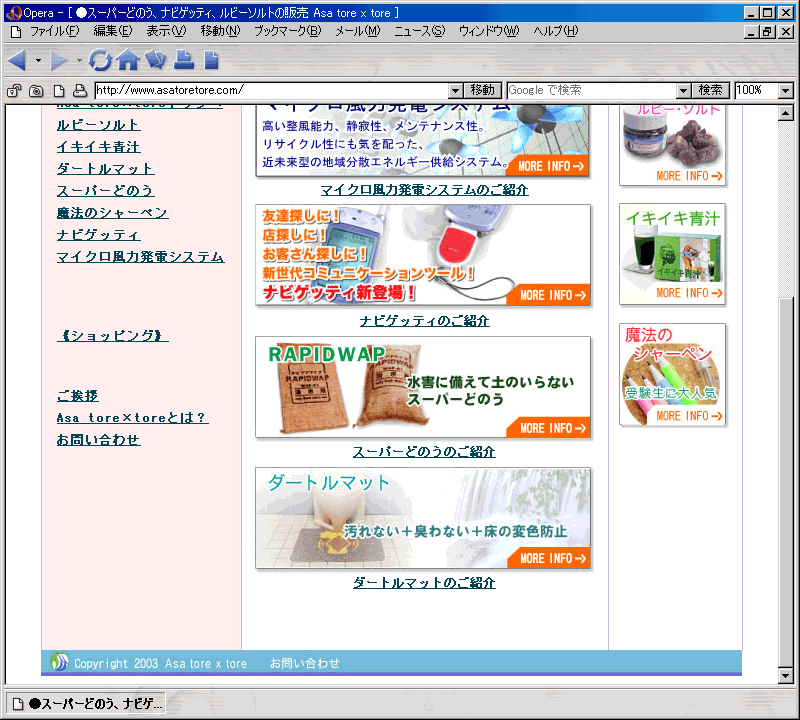Click the page scrollbar down arrow
The width and height of the screenshot is (800, 720).
(786, 676)
